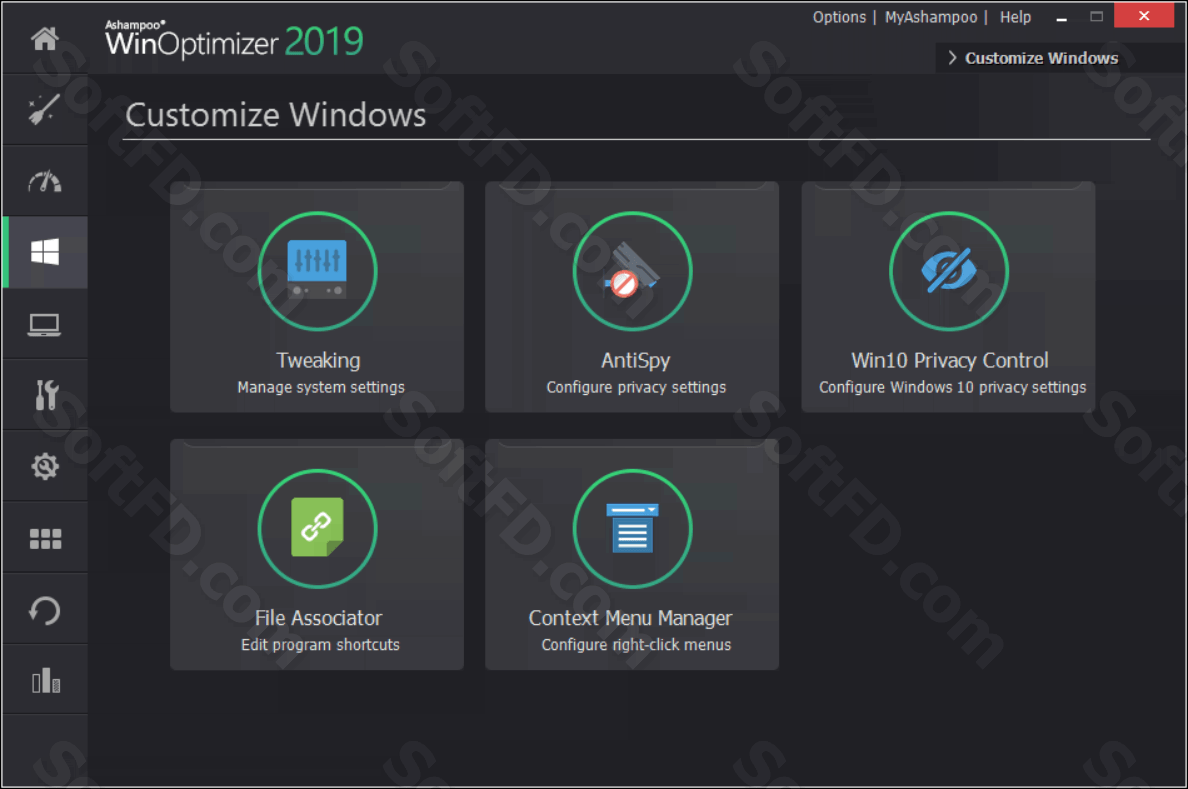Click the Win10 Privacy Control eye icon
The image size is (1188, 789).
pyautogui.click(x=949, y=271)
